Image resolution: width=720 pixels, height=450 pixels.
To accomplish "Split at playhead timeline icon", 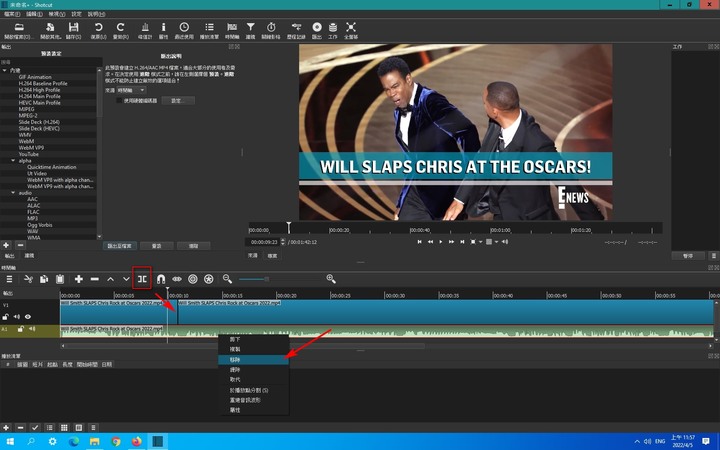I will (142, 279).
